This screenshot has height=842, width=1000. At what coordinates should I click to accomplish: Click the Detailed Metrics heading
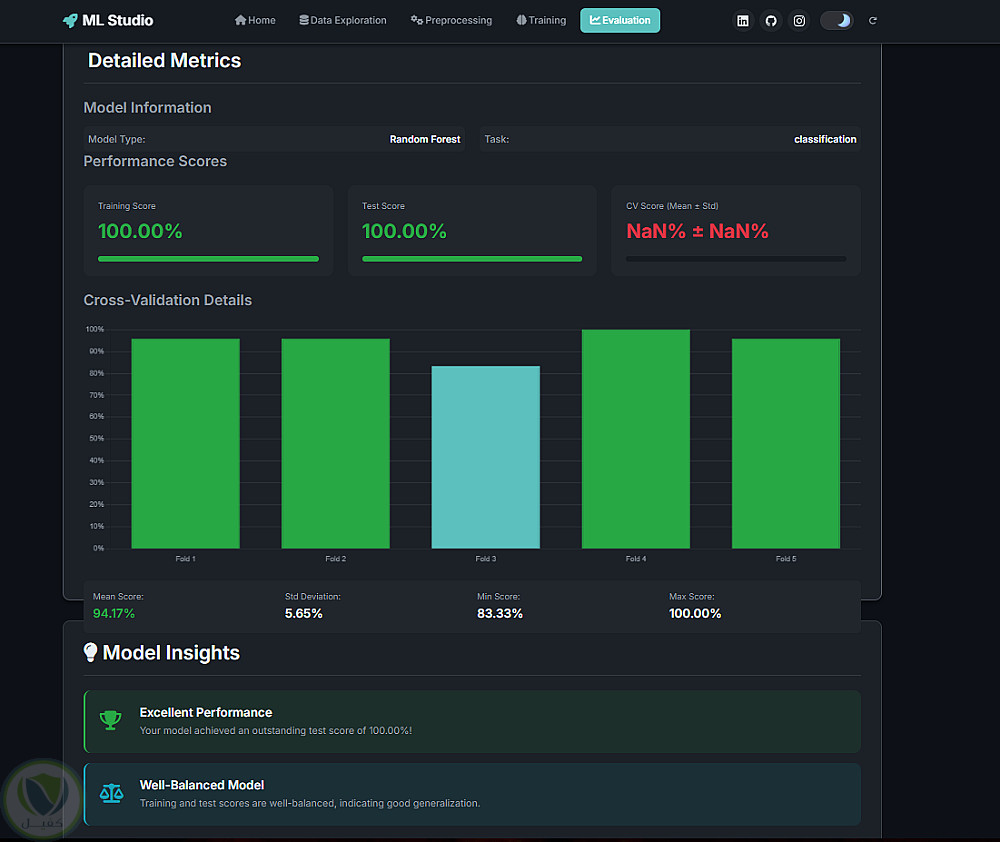click(x=165, y=61)
